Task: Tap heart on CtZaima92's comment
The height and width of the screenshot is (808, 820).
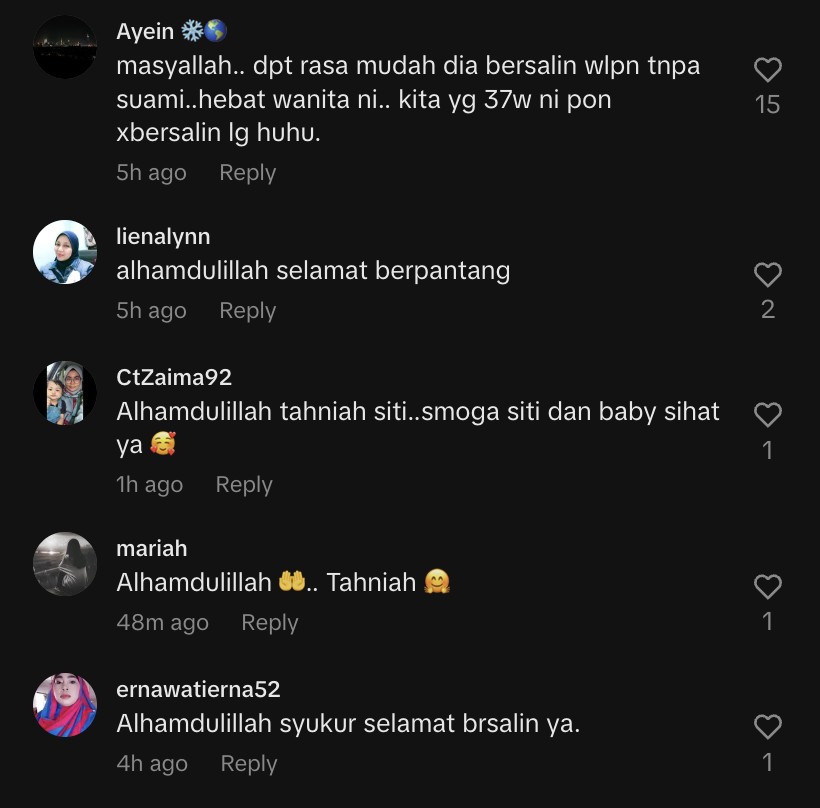Action: coord(767,415)
